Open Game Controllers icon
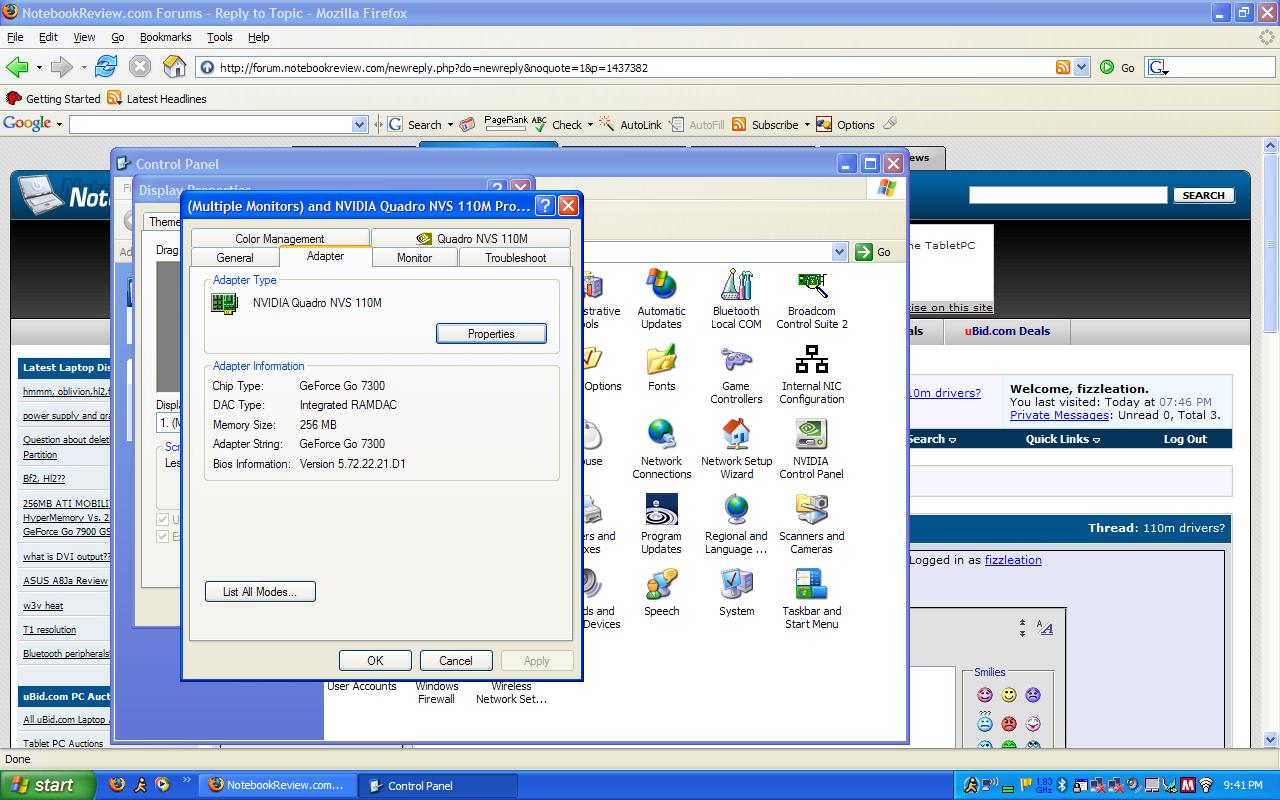 coord(736,374)
